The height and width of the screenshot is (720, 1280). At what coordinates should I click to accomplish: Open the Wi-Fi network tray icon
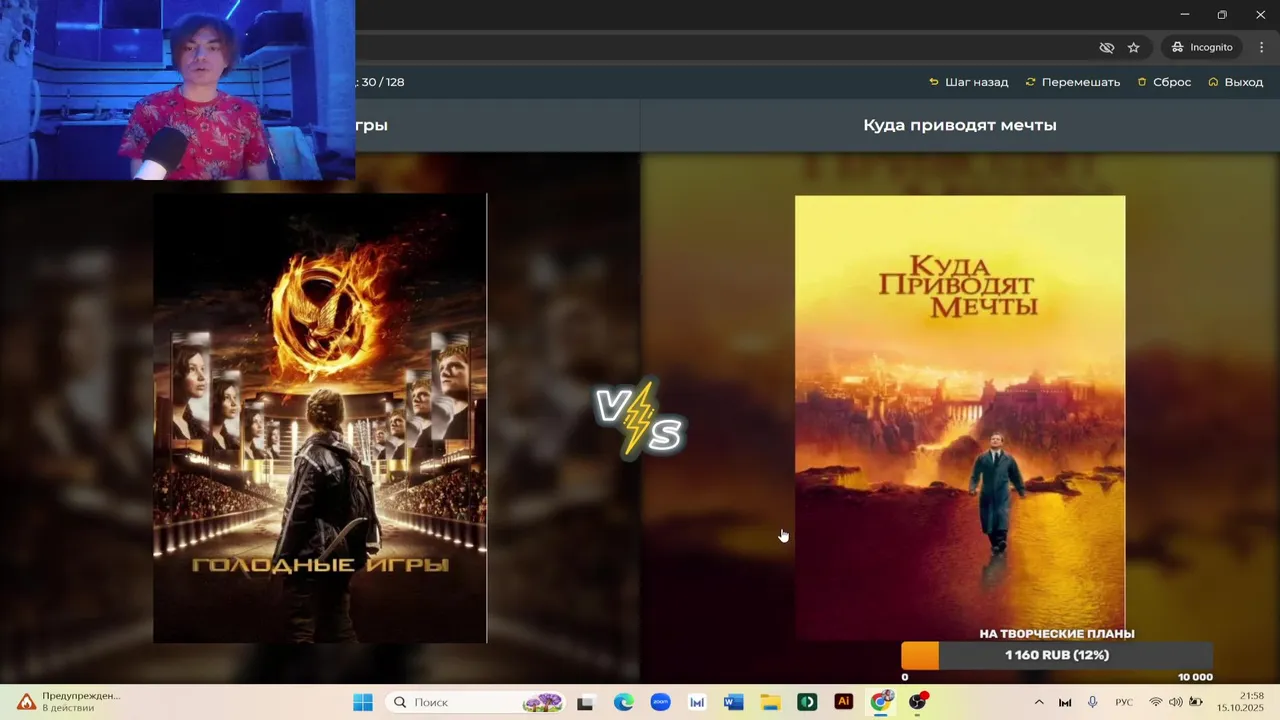pos(1156,702)
